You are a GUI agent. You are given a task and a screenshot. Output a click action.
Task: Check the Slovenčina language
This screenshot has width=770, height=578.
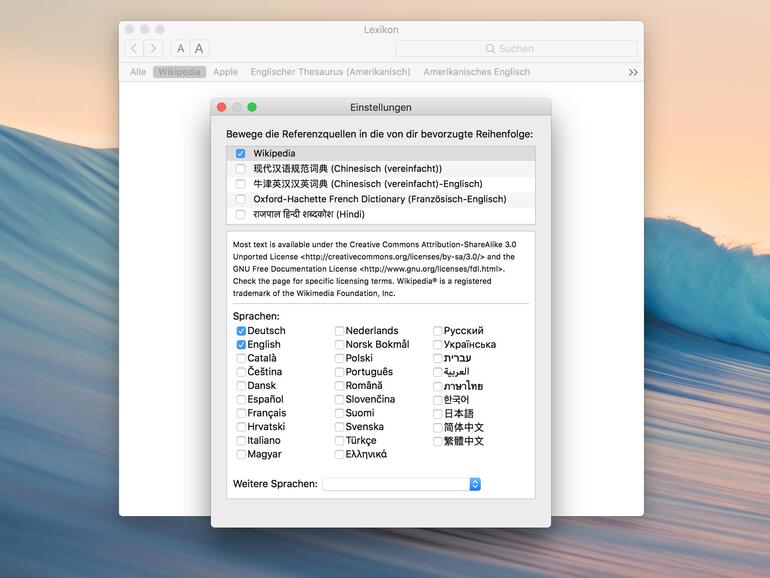pyautogui.click(x=339, y=399)
